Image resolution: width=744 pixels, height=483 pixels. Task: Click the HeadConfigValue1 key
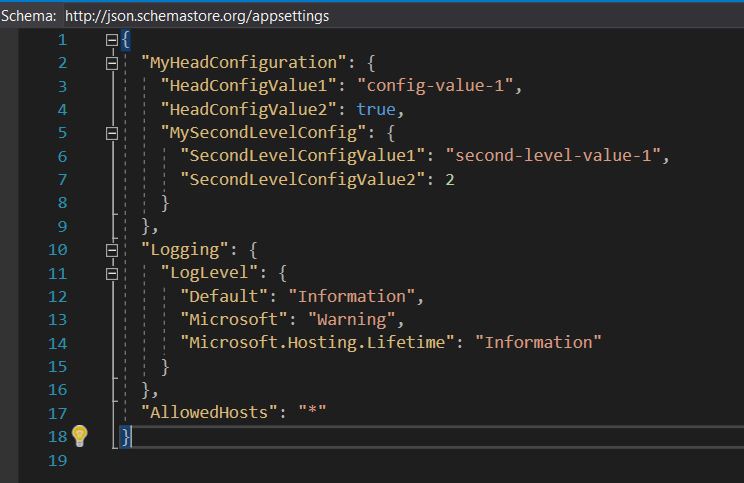[x=253, y=86]
